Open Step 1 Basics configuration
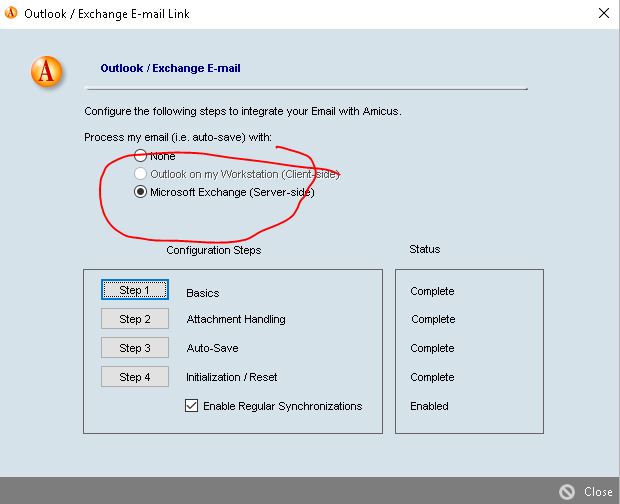 tap(135, 290)
